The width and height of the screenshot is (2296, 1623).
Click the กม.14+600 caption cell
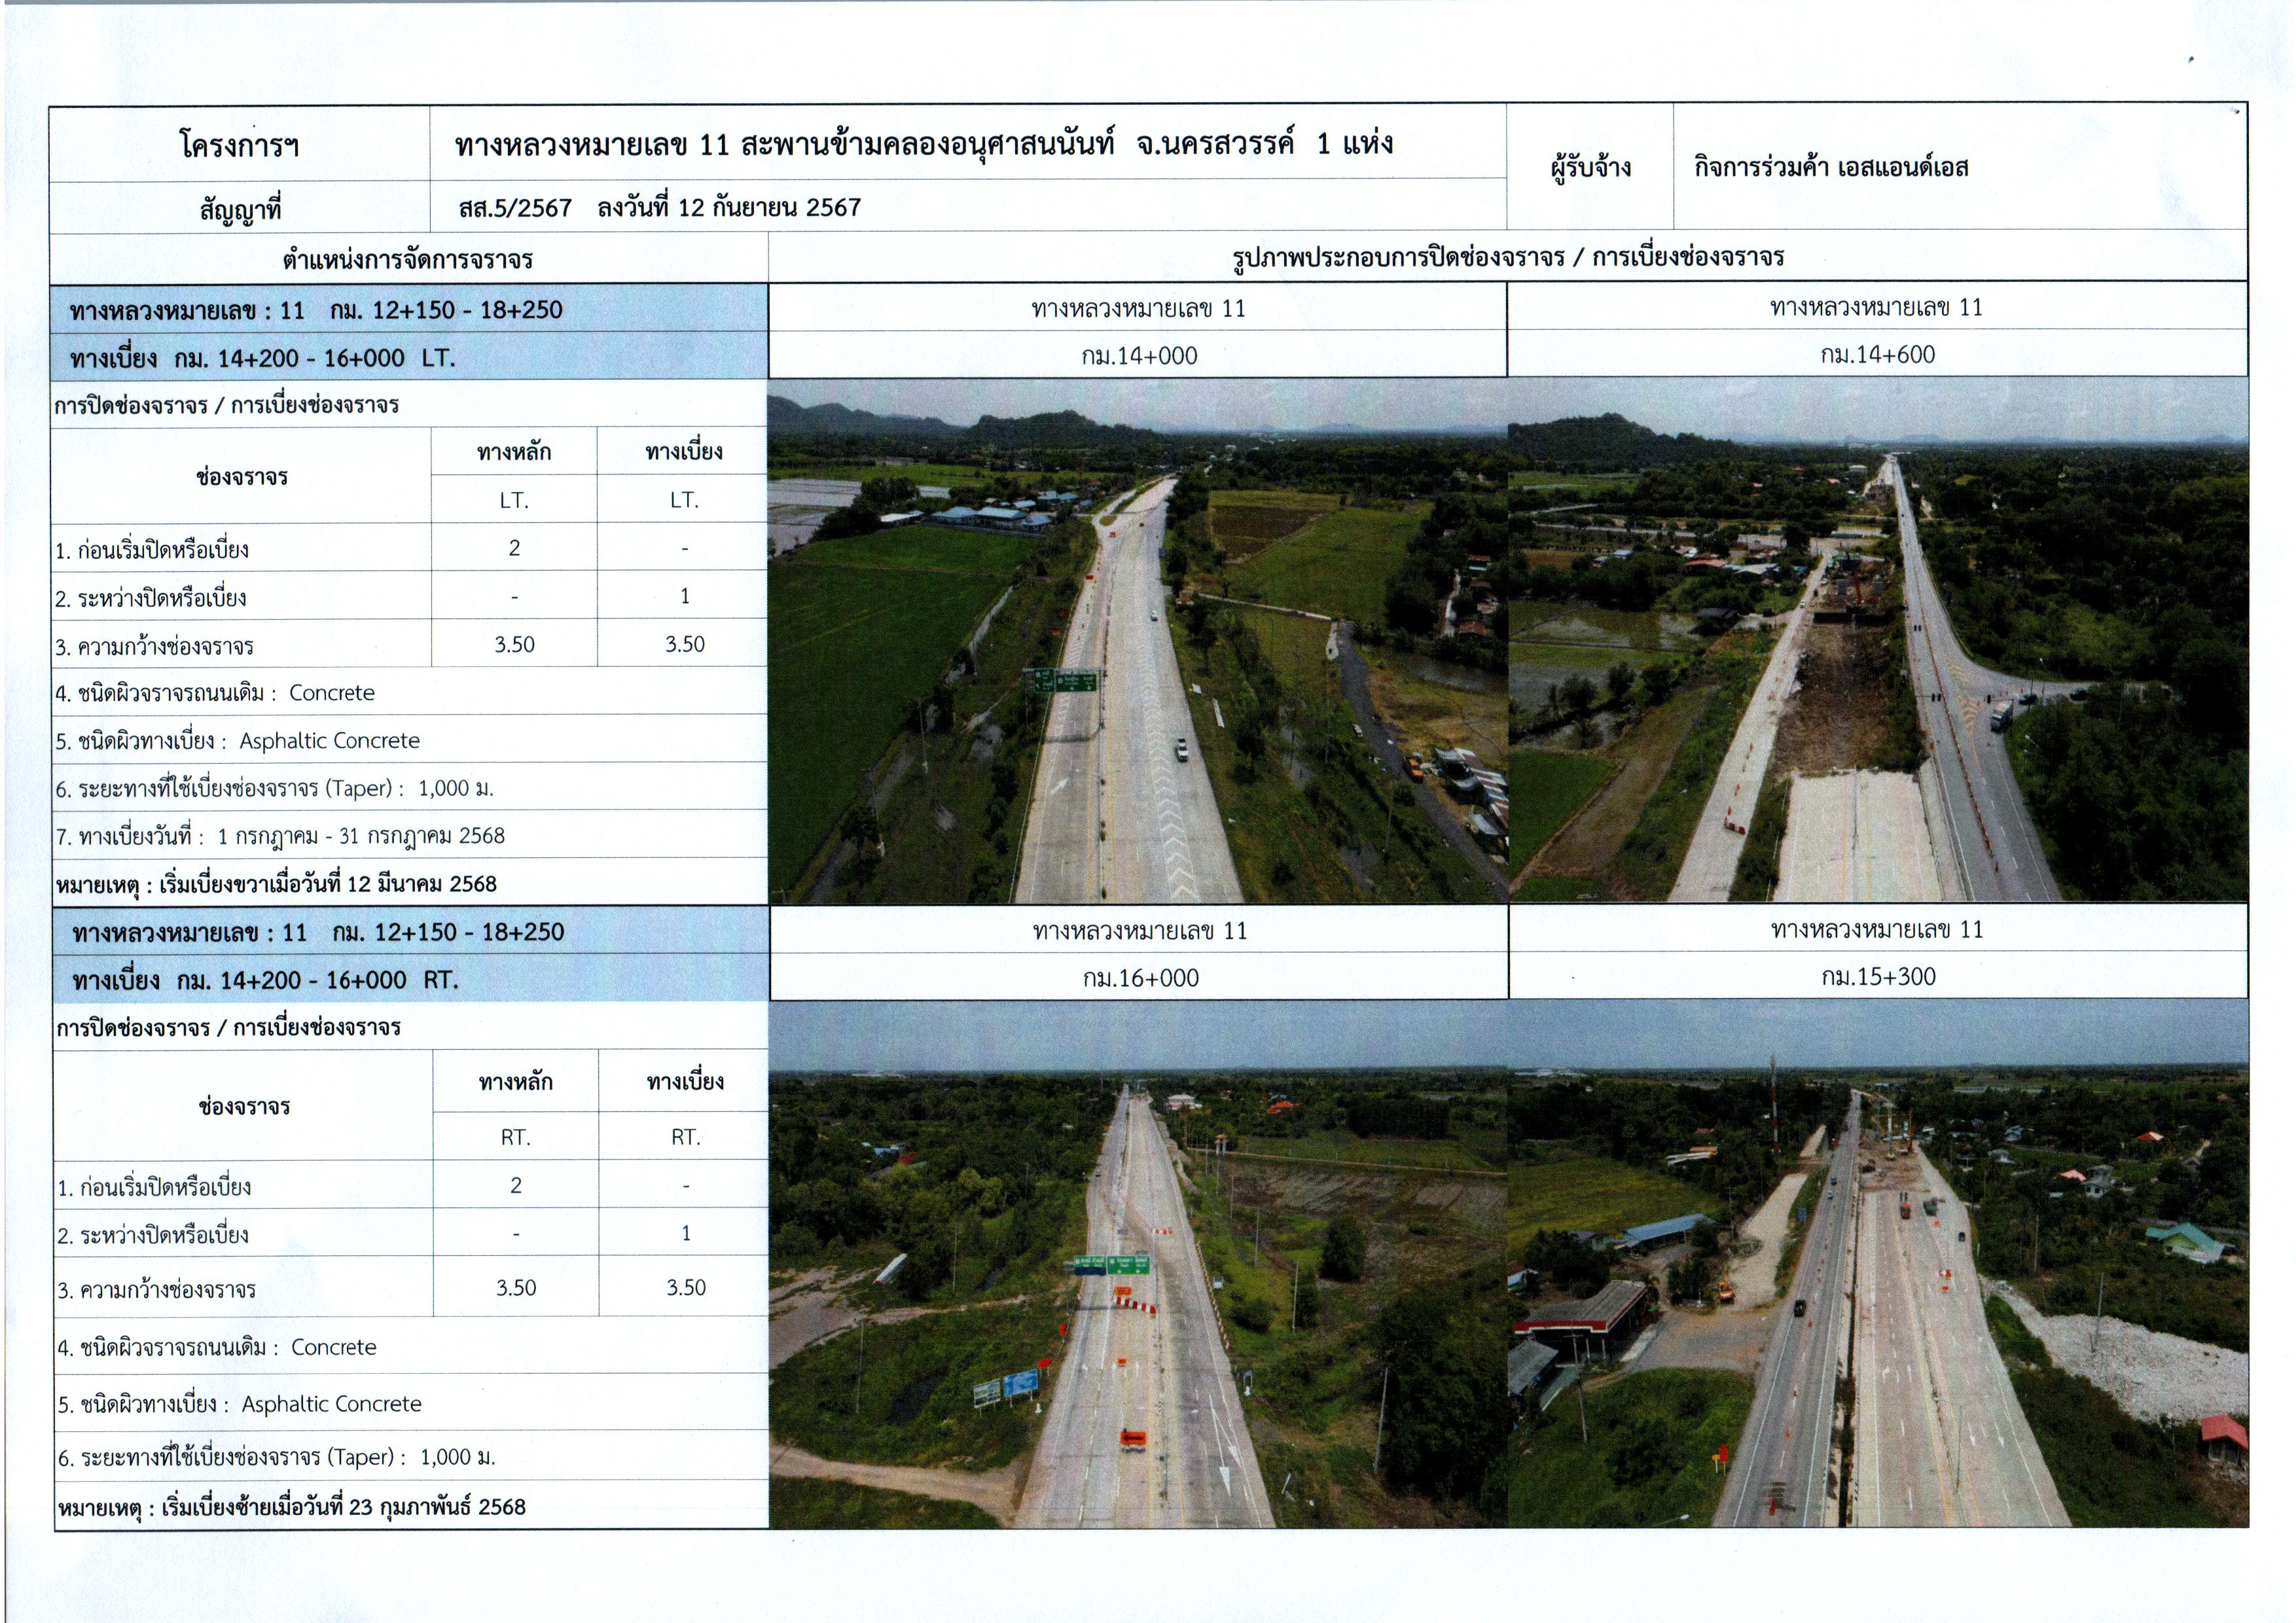[1877, 355]
